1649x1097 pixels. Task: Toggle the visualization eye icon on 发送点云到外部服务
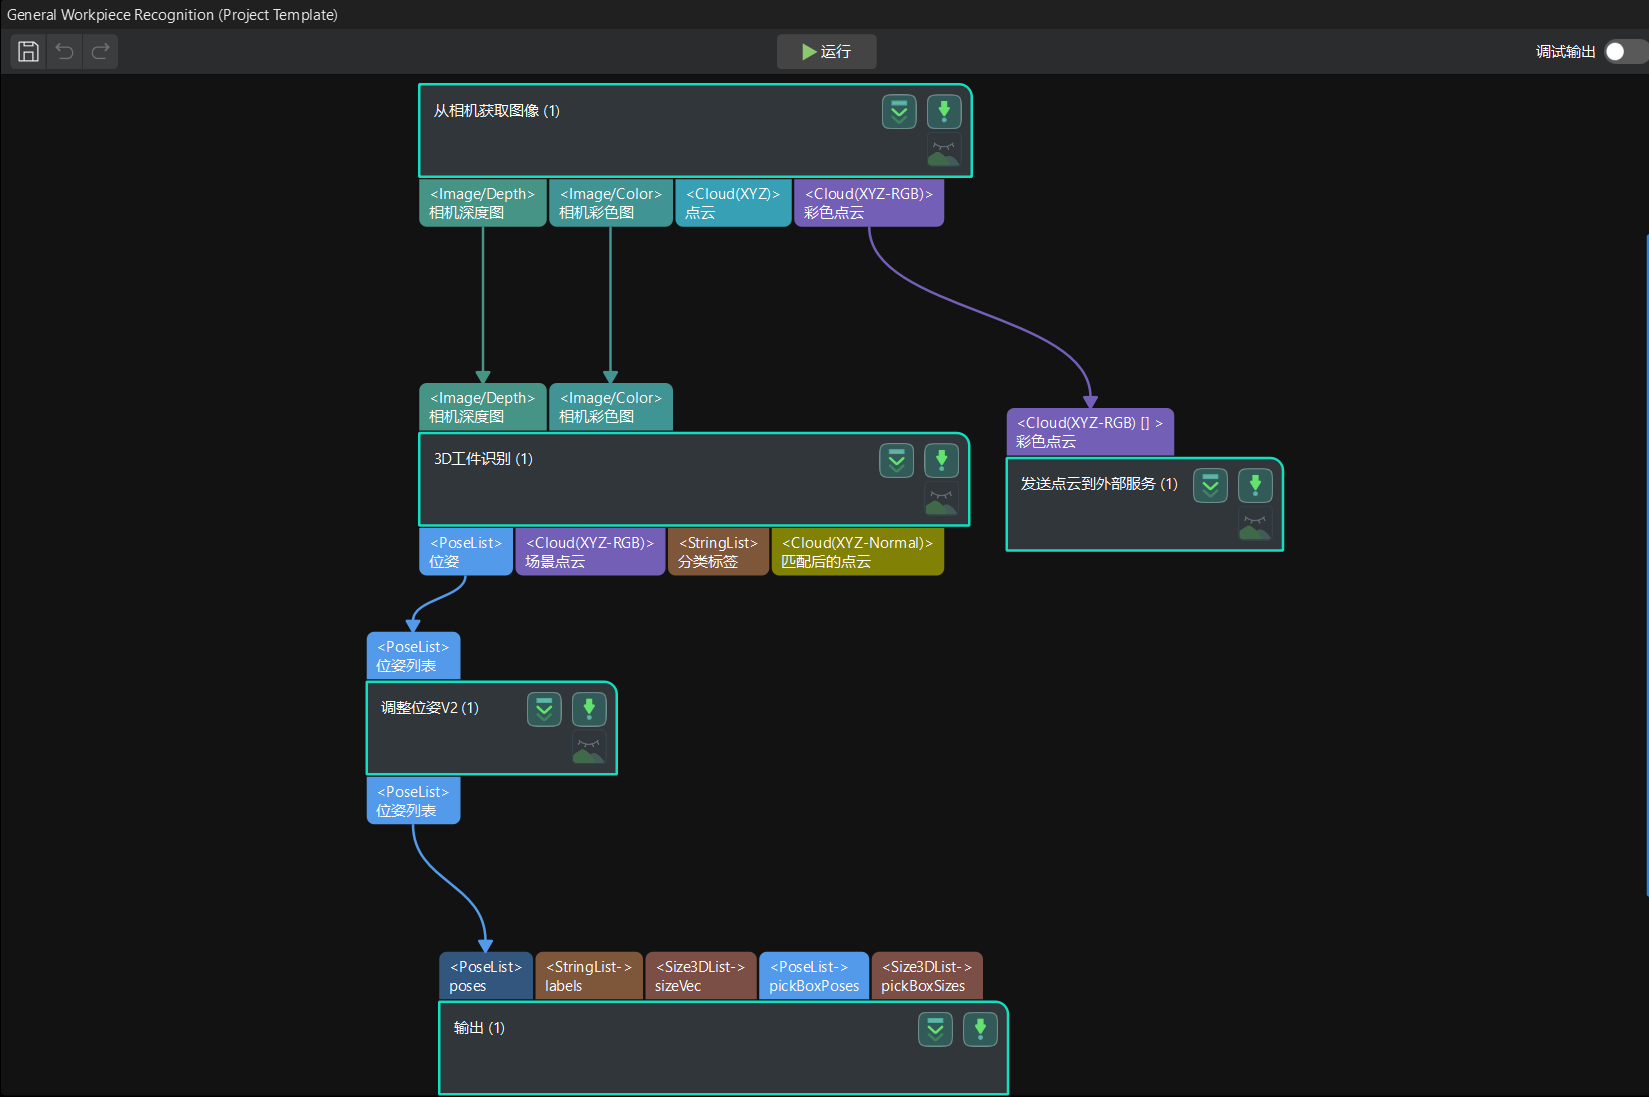pyautogui.click(x=1255, y=526)
